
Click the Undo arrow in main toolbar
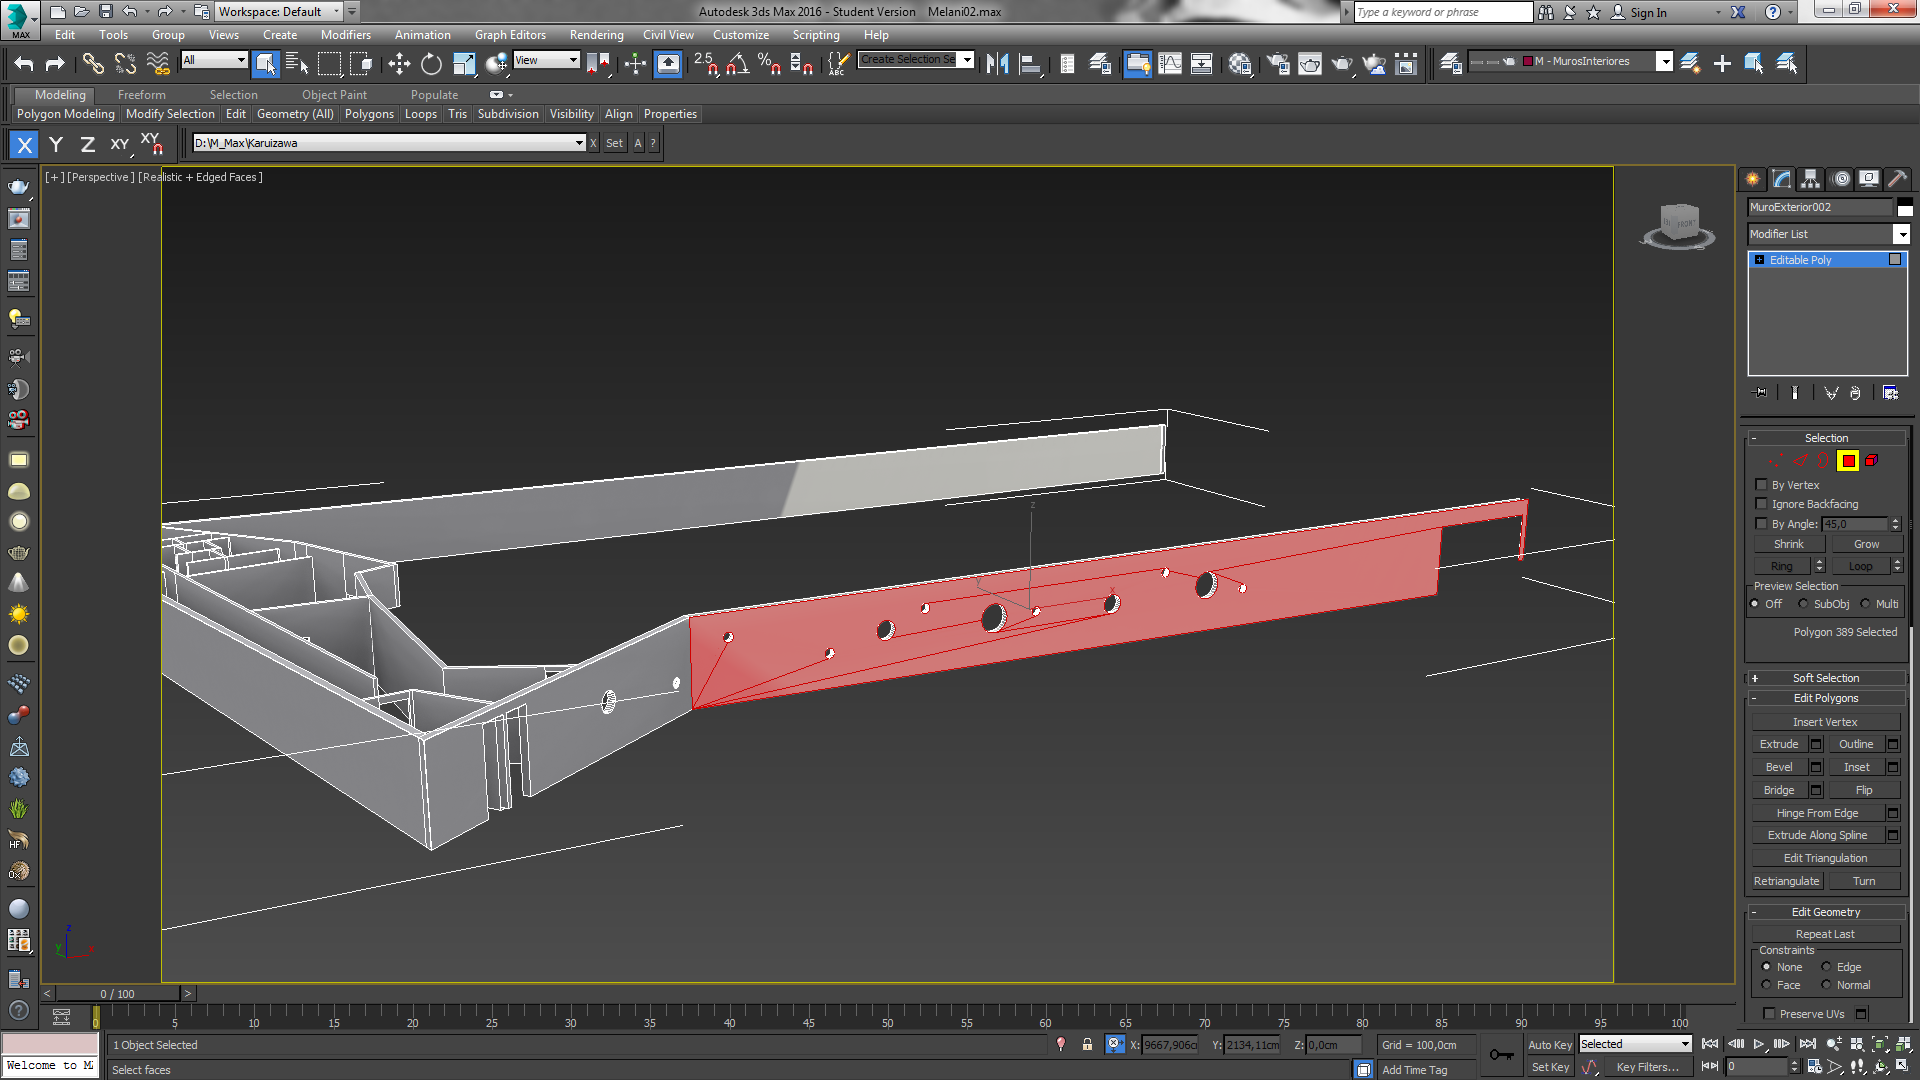24,64
